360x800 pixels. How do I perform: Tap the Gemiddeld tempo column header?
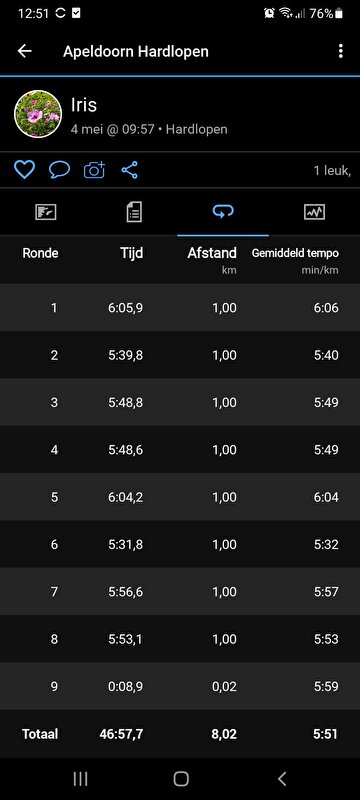pos(295,254)
